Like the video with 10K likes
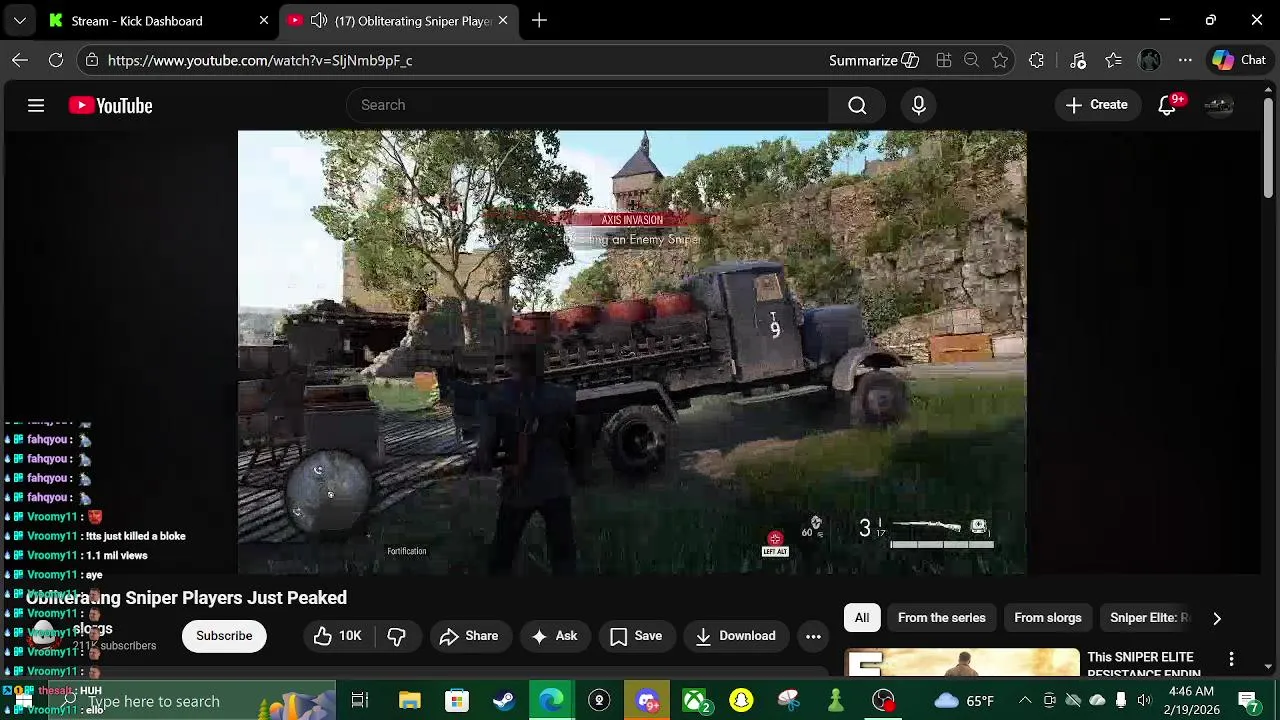The height and width of the screenshot is (720, 1280). (x=337, y=636)
